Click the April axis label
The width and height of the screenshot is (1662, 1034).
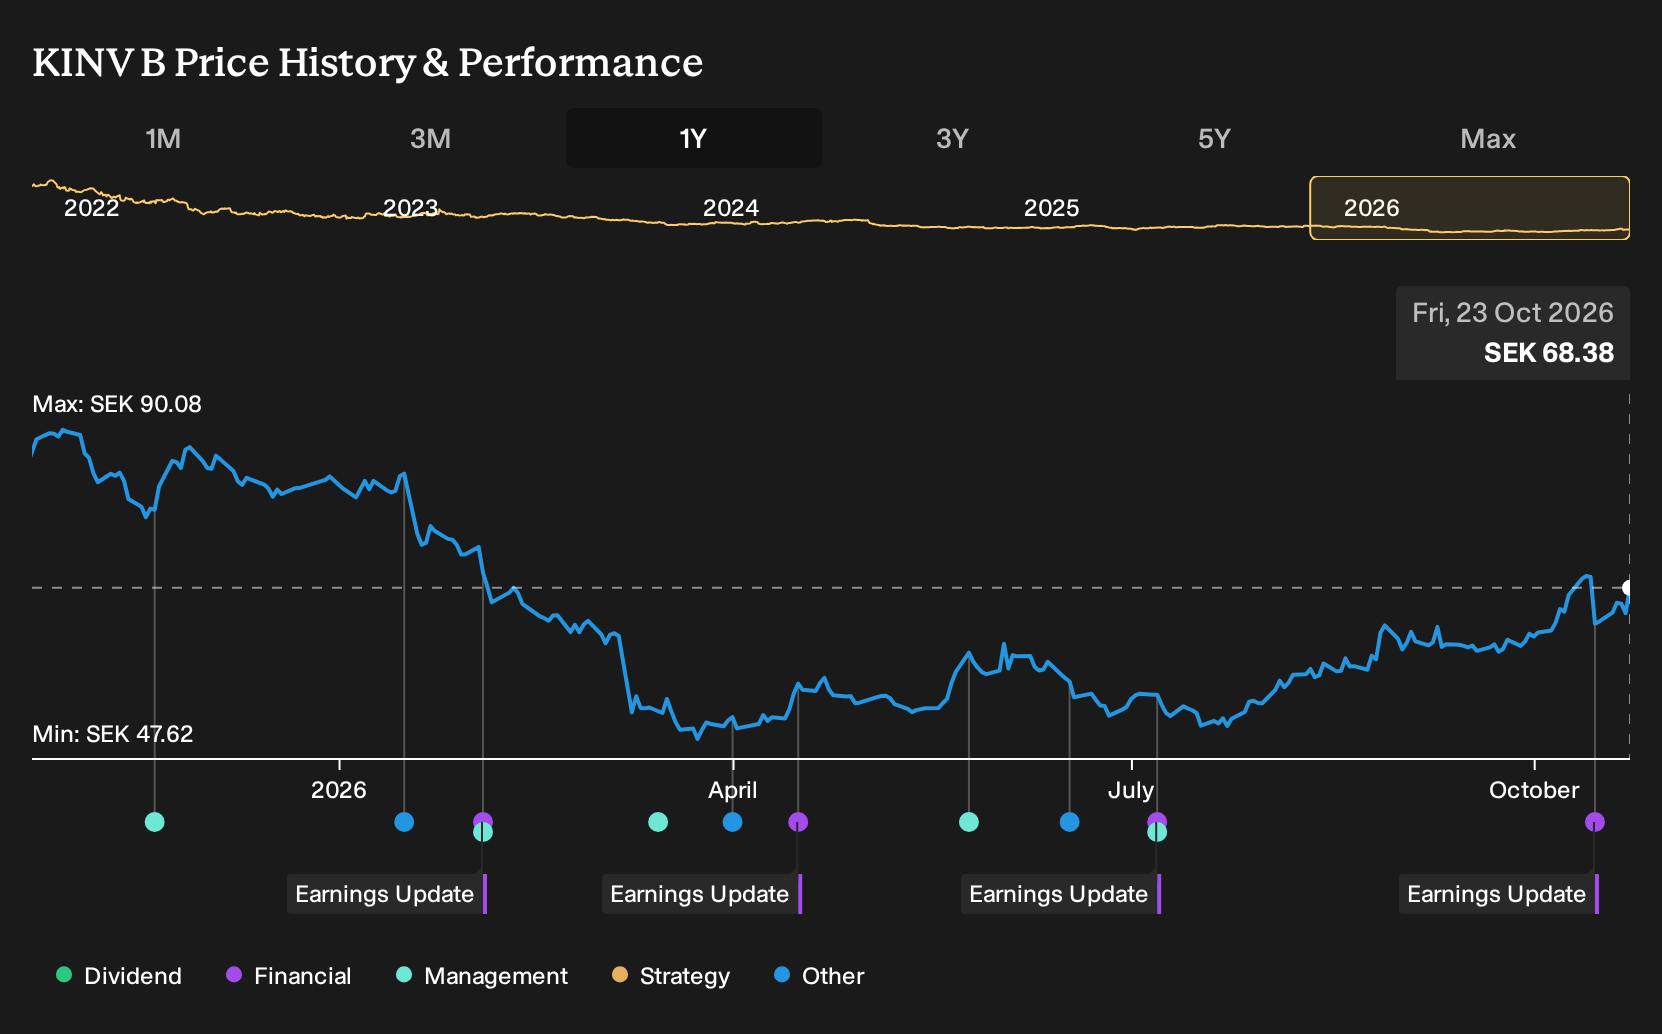pyautogui.click(x=733, y=790)
